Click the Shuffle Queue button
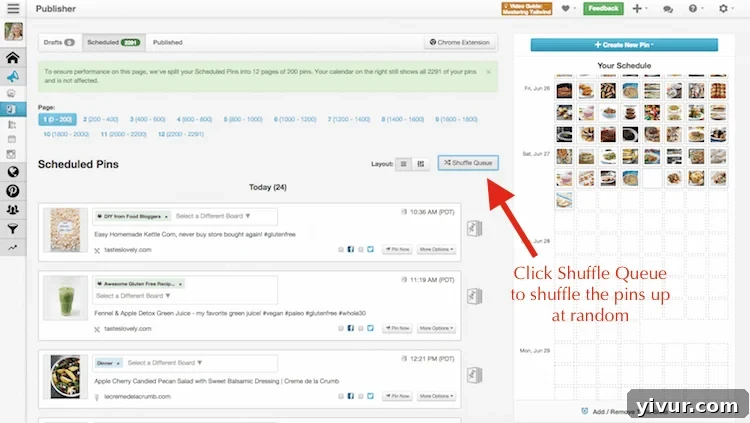 pos(468,162)
